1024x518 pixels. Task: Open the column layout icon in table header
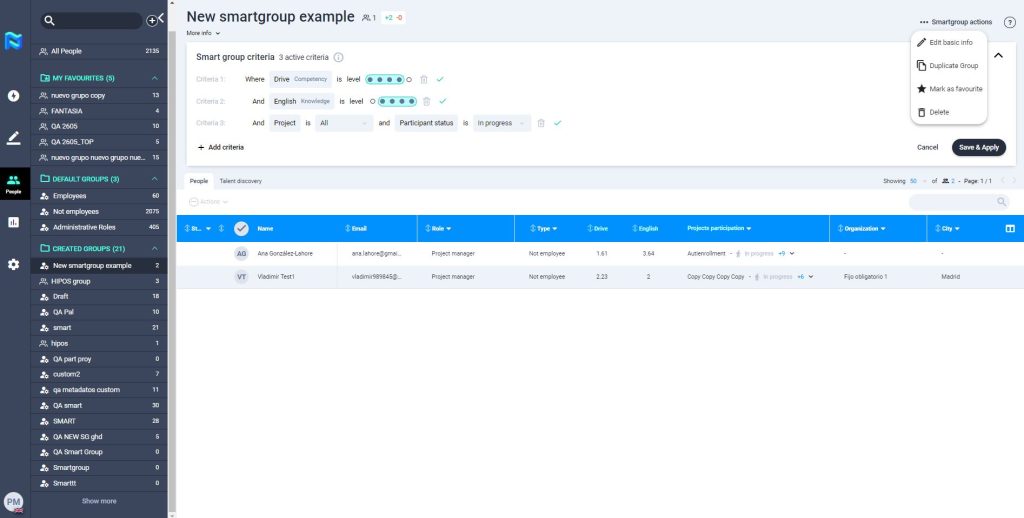point(1009,229)
